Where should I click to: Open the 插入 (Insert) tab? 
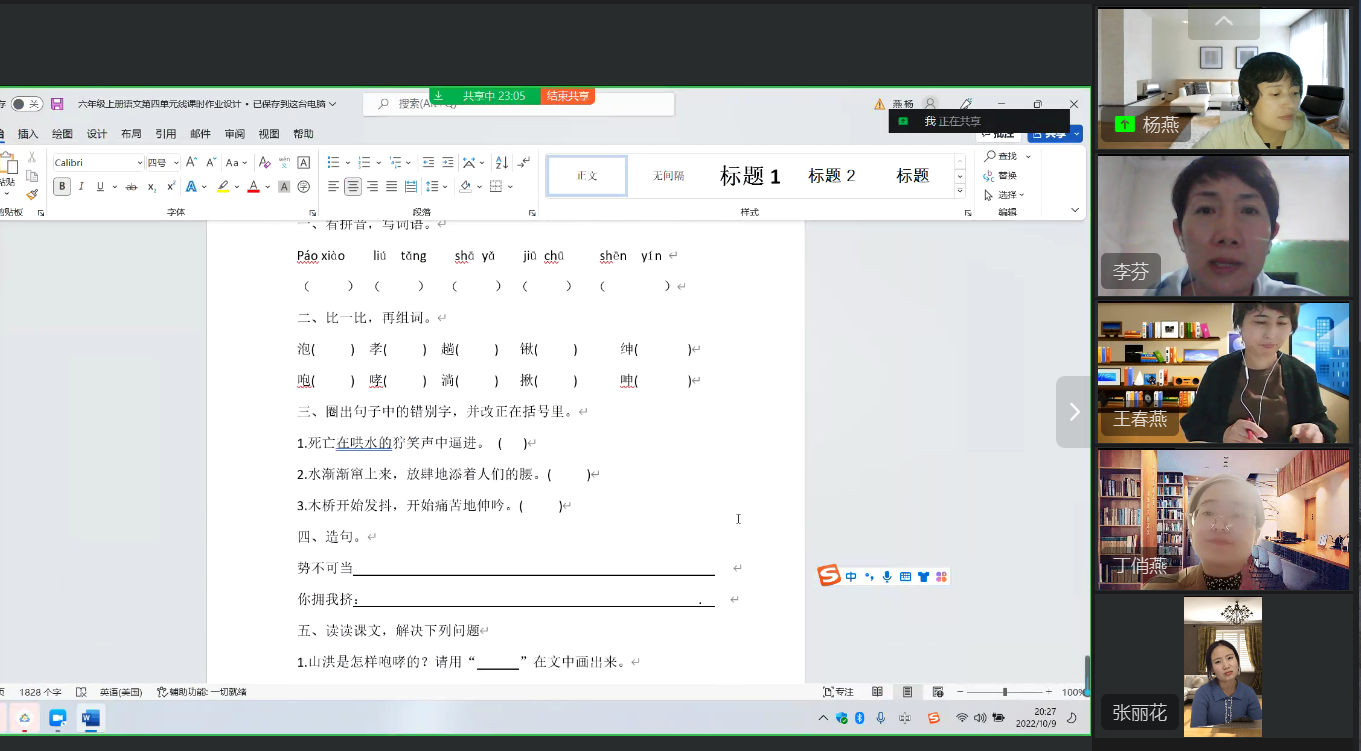pyautogui.click(x=28, y=134)
